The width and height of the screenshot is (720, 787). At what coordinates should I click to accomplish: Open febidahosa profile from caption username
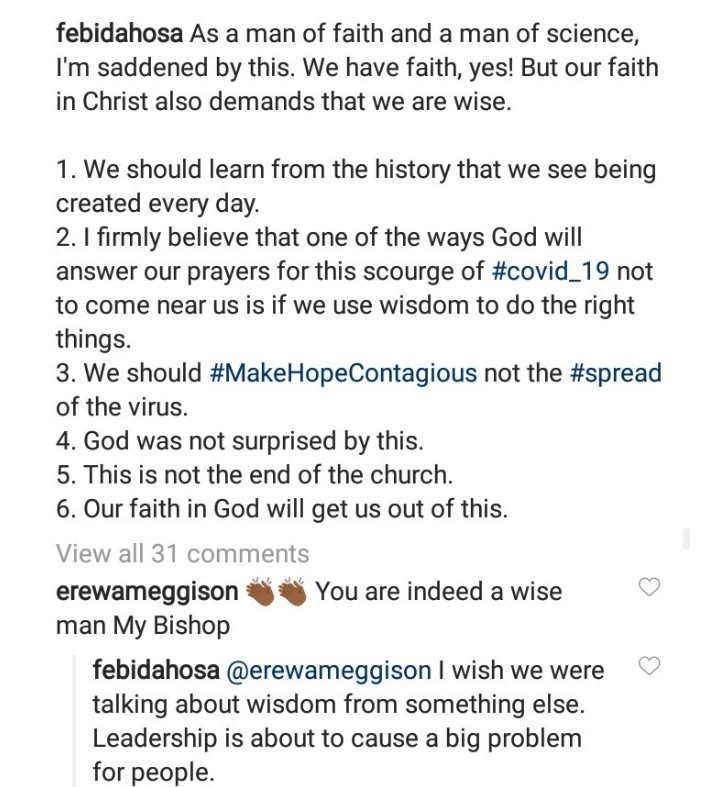click(x=119, y=34)
